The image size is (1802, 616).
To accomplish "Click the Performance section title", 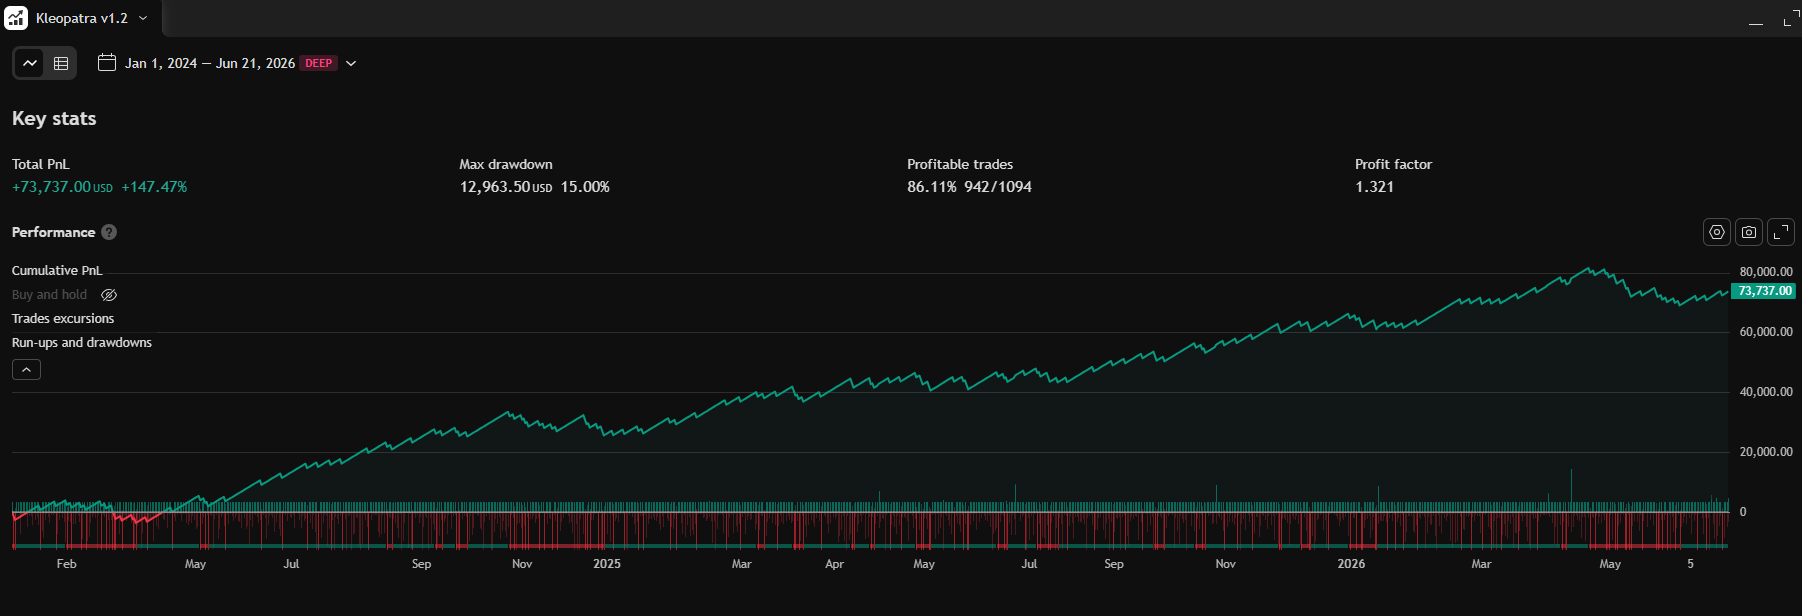I will tap(53, 232).
